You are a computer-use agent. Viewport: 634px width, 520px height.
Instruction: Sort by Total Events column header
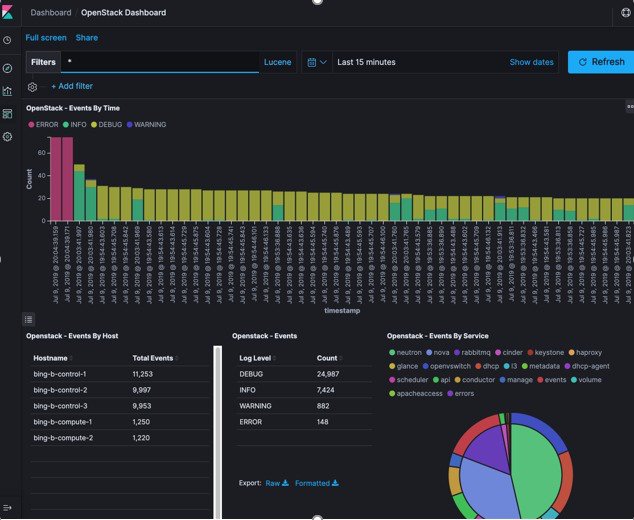coord(153,358)
